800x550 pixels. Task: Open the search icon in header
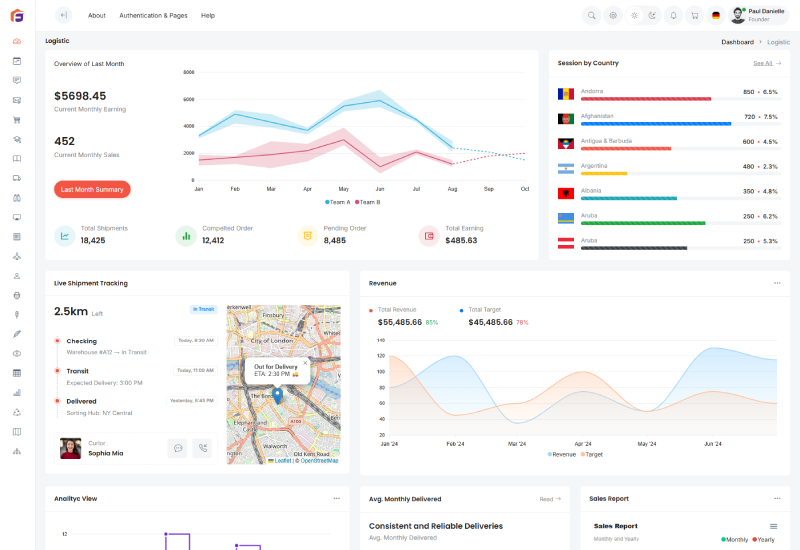click(591, 15)
